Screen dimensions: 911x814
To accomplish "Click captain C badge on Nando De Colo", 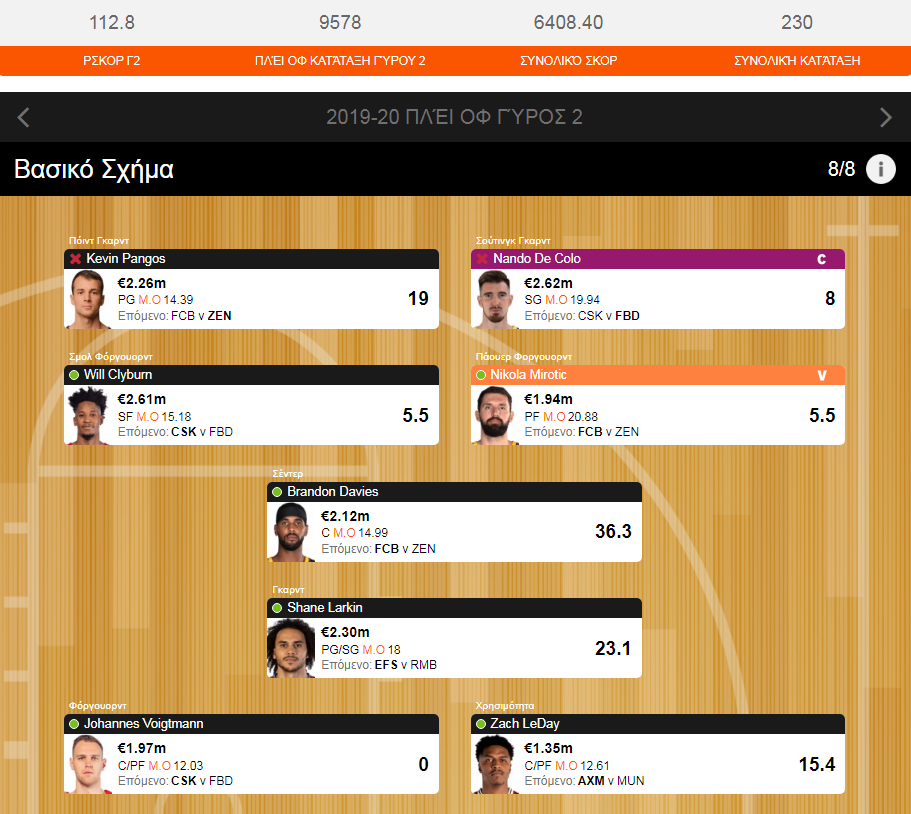I will 822,259.
